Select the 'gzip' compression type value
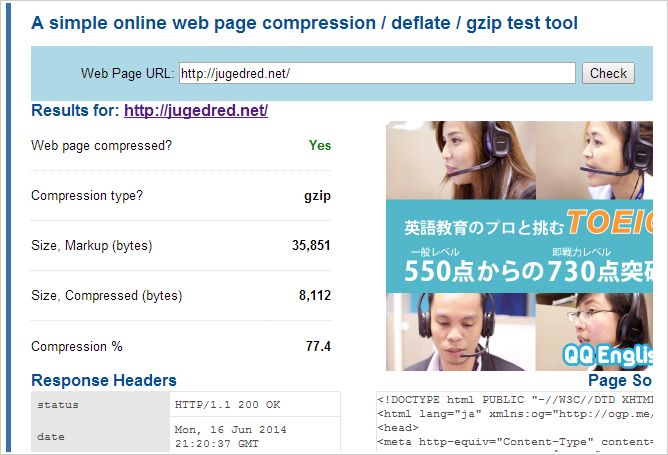 tap(317, 196)
